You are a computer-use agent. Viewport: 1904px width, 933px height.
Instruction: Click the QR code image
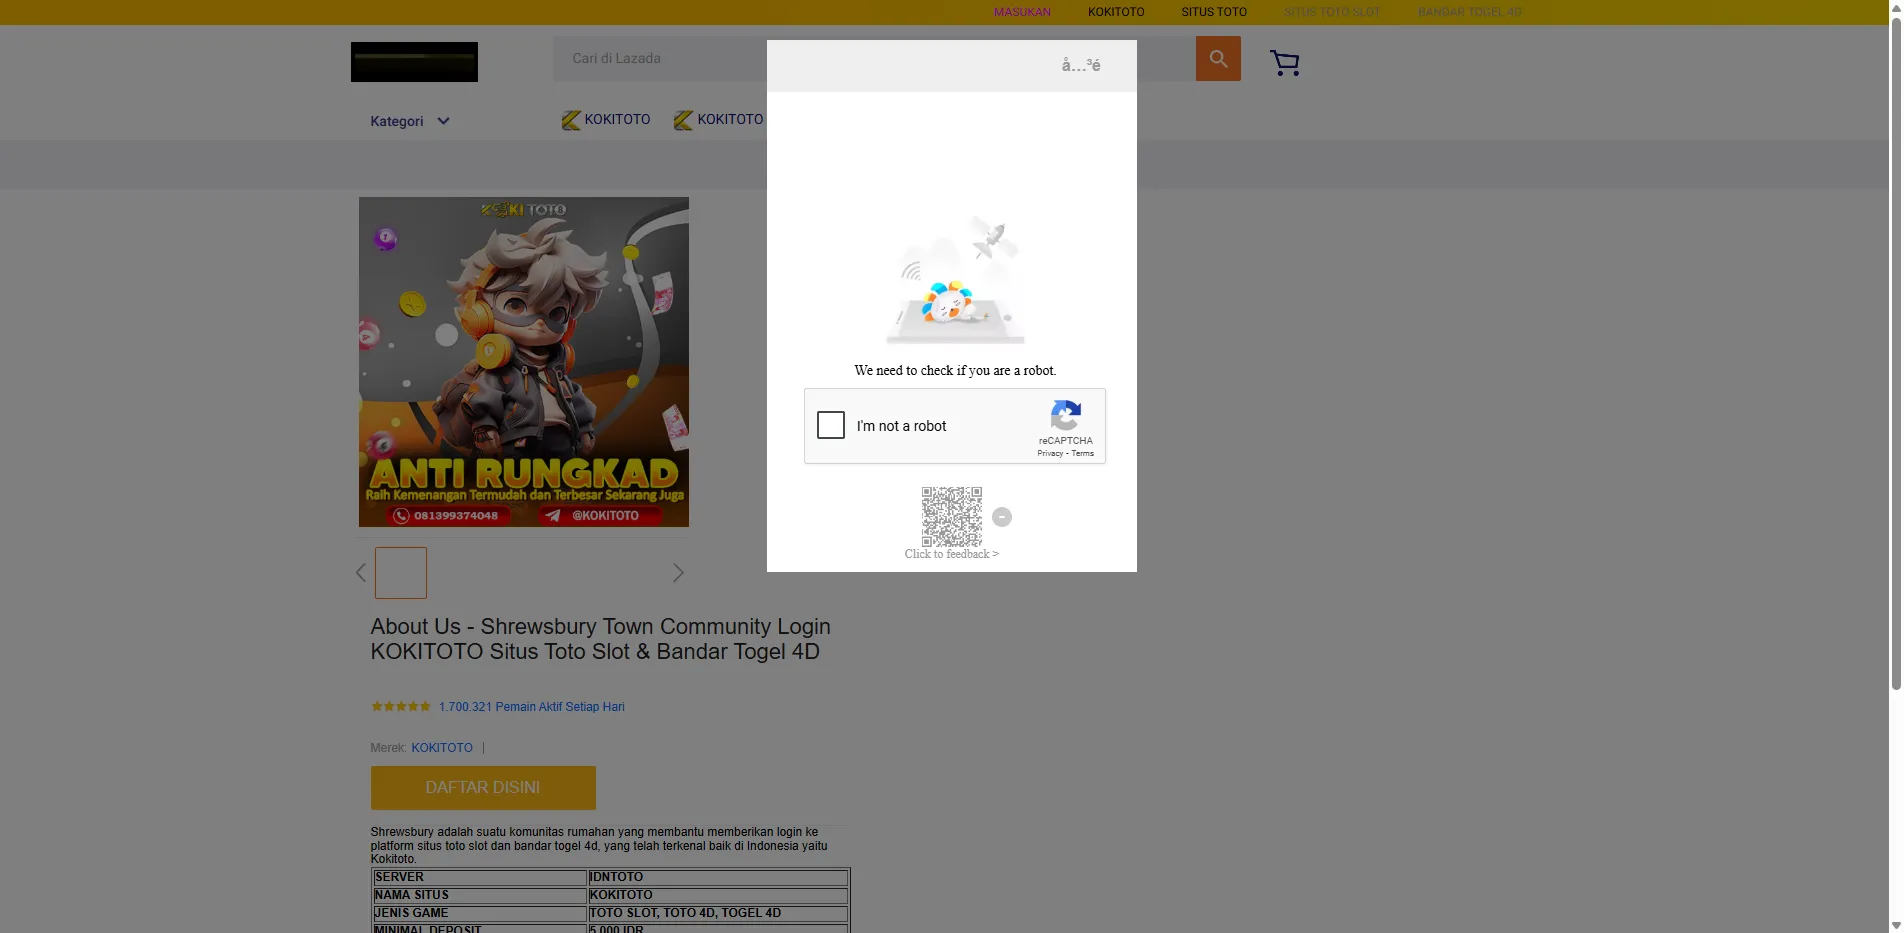tap(951, 516)
